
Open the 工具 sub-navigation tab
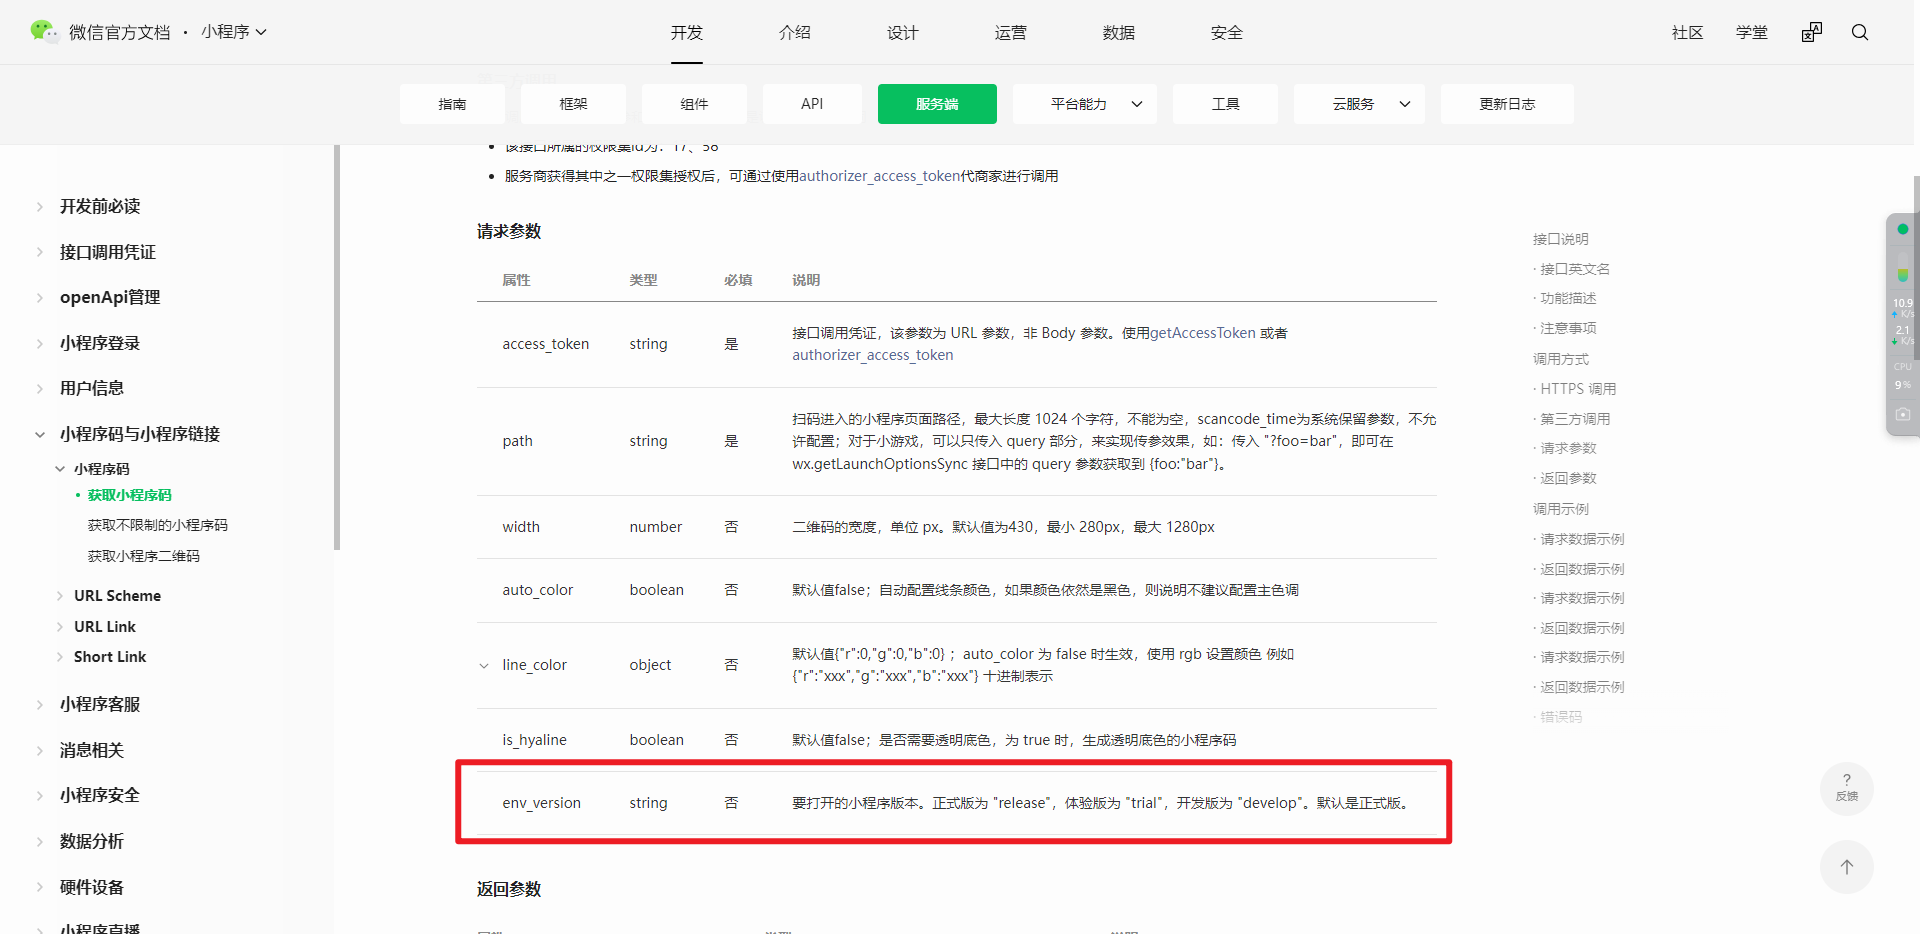click(1225, 104)
